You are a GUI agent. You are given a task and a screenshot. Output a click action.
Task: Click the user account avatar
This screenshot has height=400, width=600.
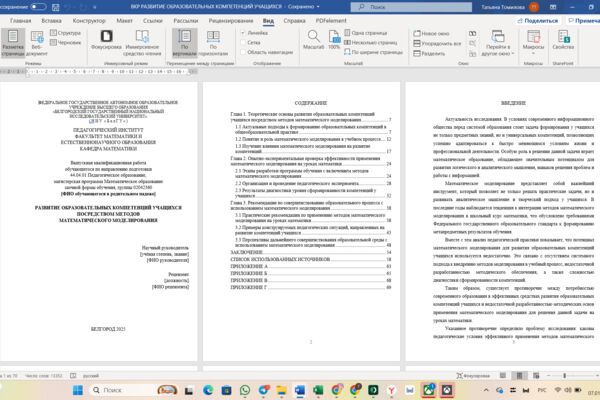pos(534,7)
